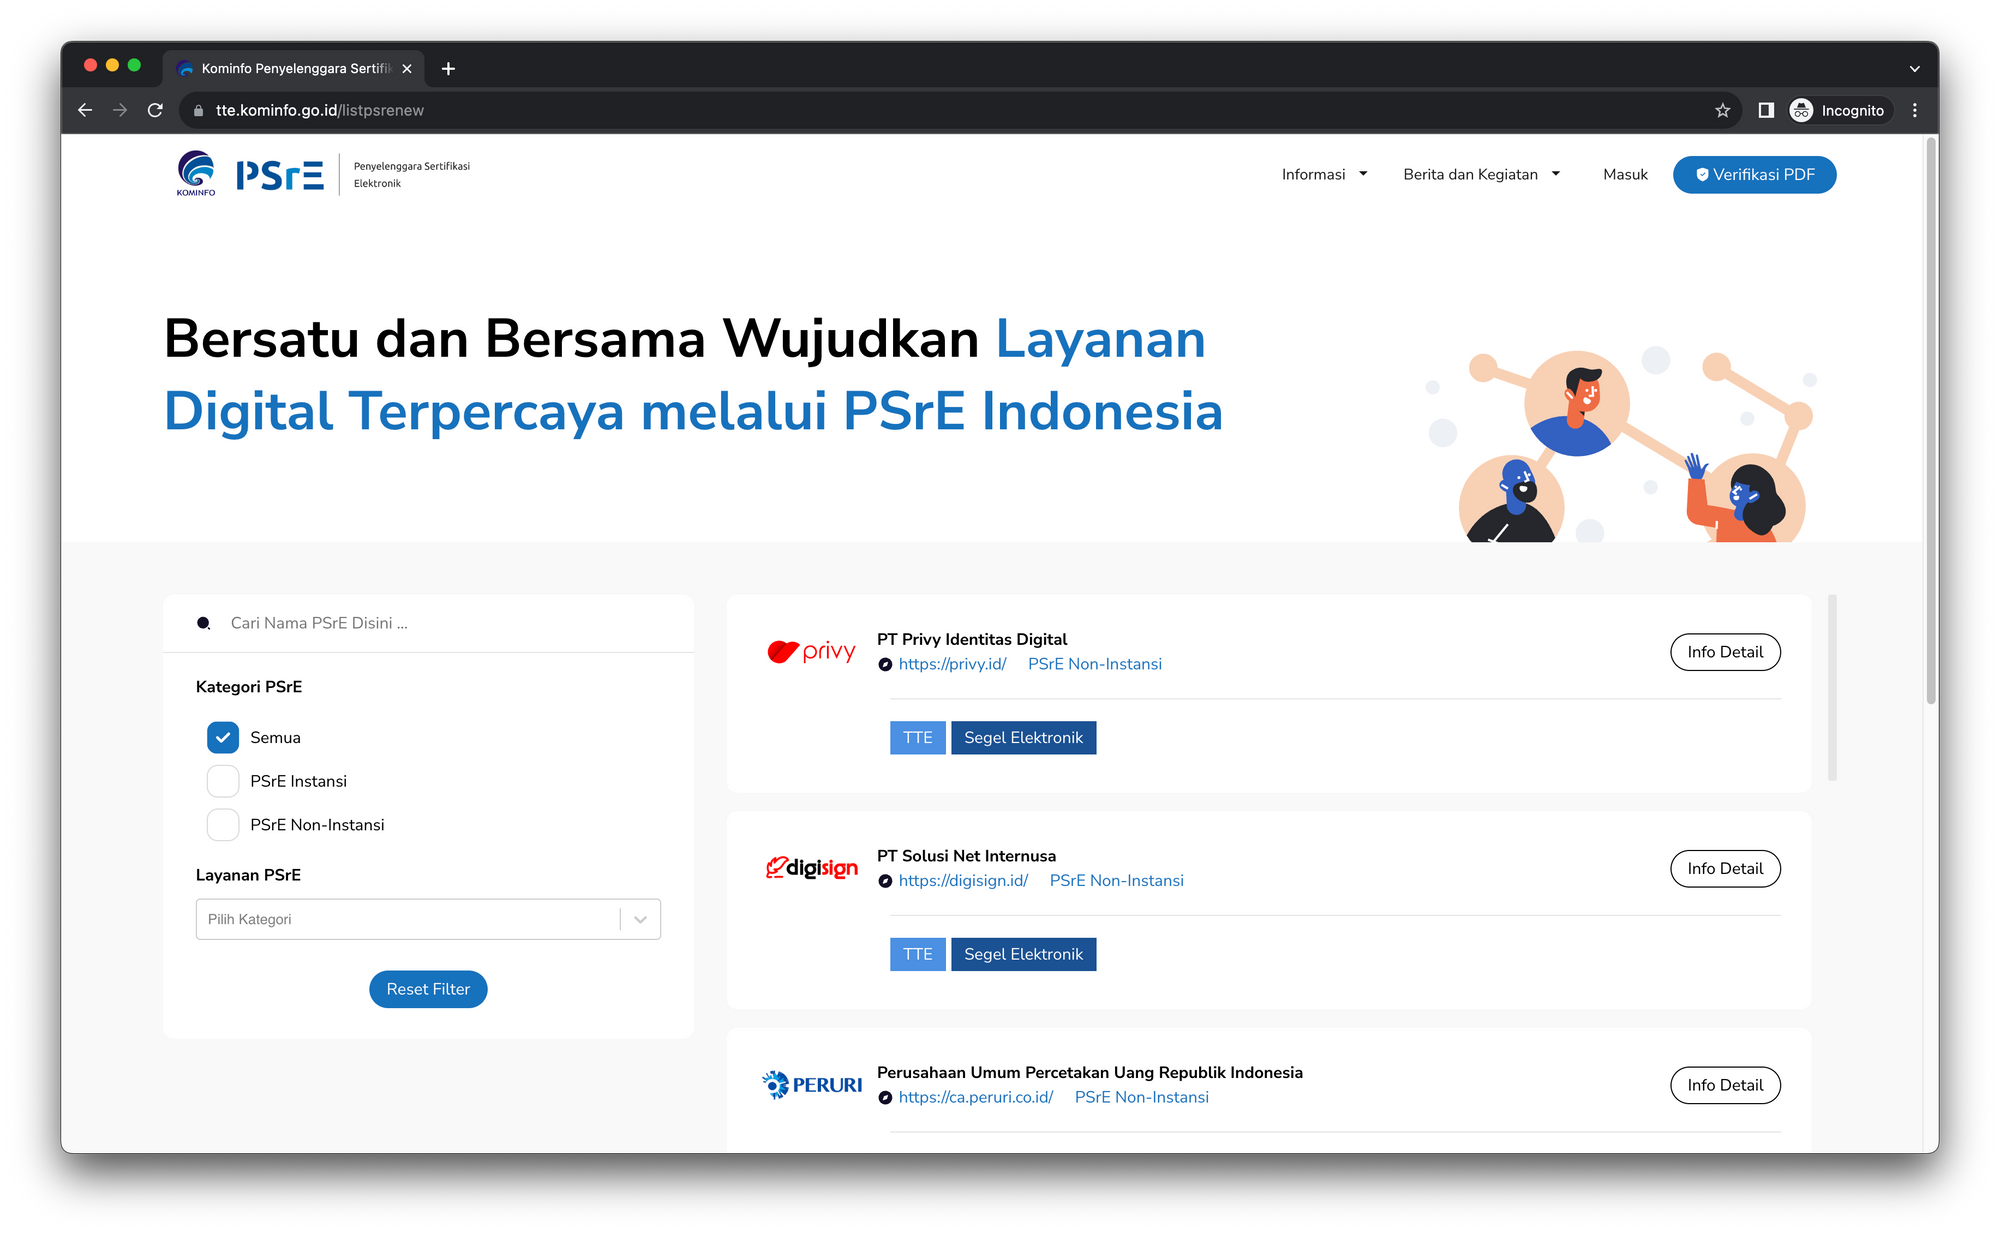The height and width of the screenshot is (1234, 2000).
Task: Click Segel Elektronik tag under Privy
Action: pos(1023,737)
